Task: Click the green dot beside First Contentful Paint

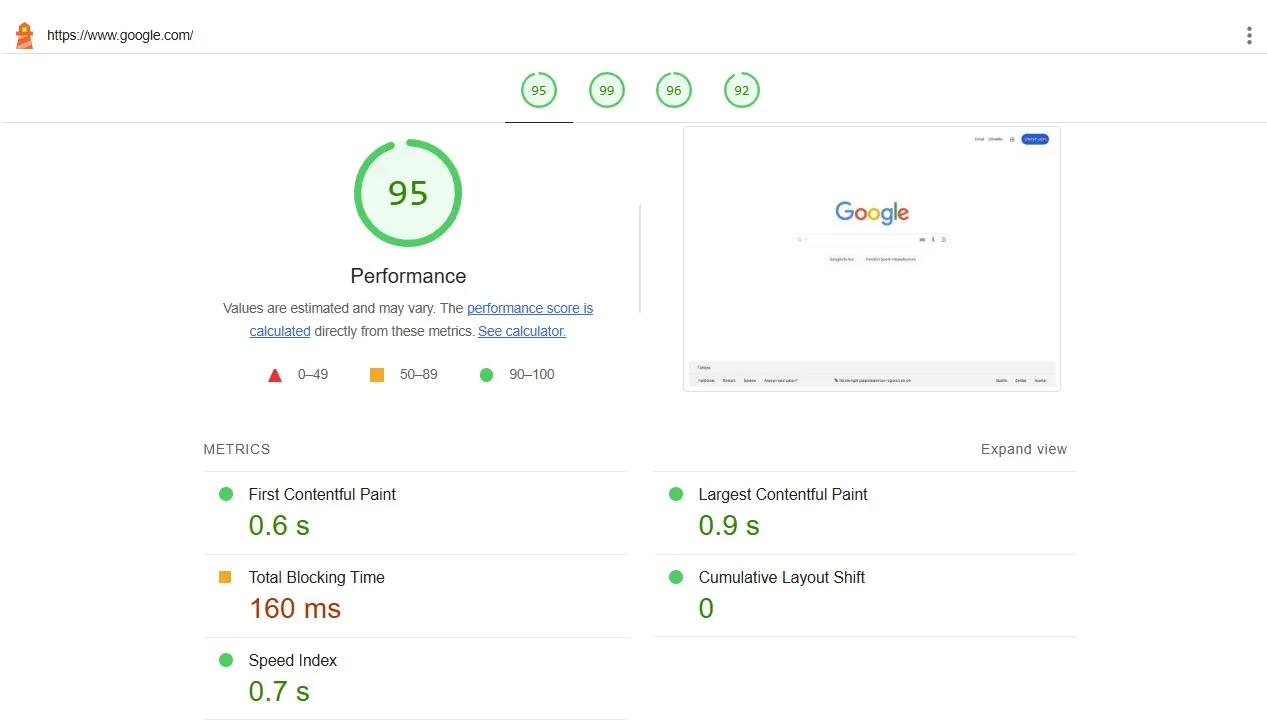Action: (226, 494)
